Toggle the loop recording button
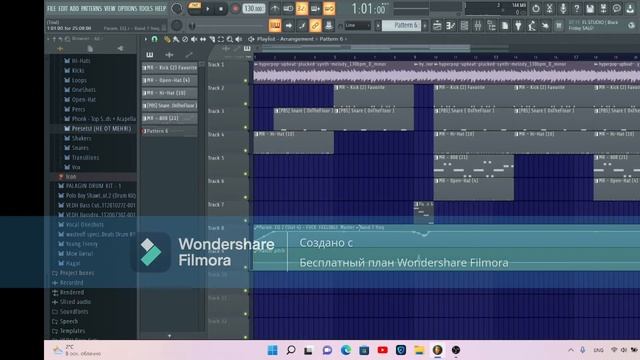The width and height of the screenshot is (640, 360). point(329,9)
